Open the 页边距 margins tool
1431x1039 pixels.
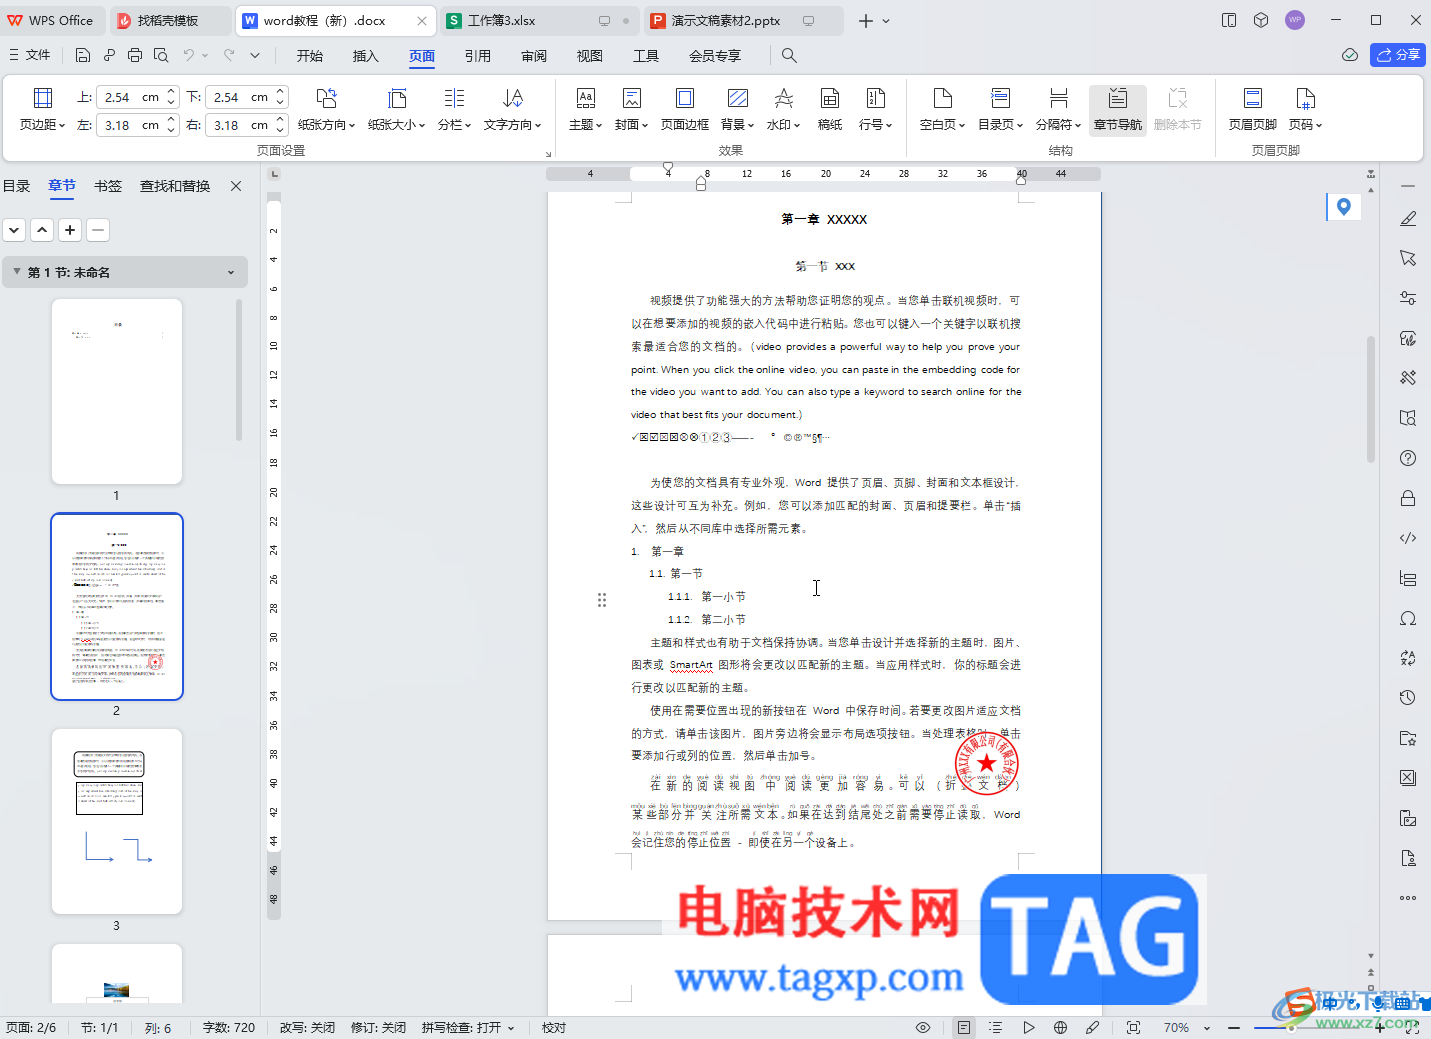(42, 109)
